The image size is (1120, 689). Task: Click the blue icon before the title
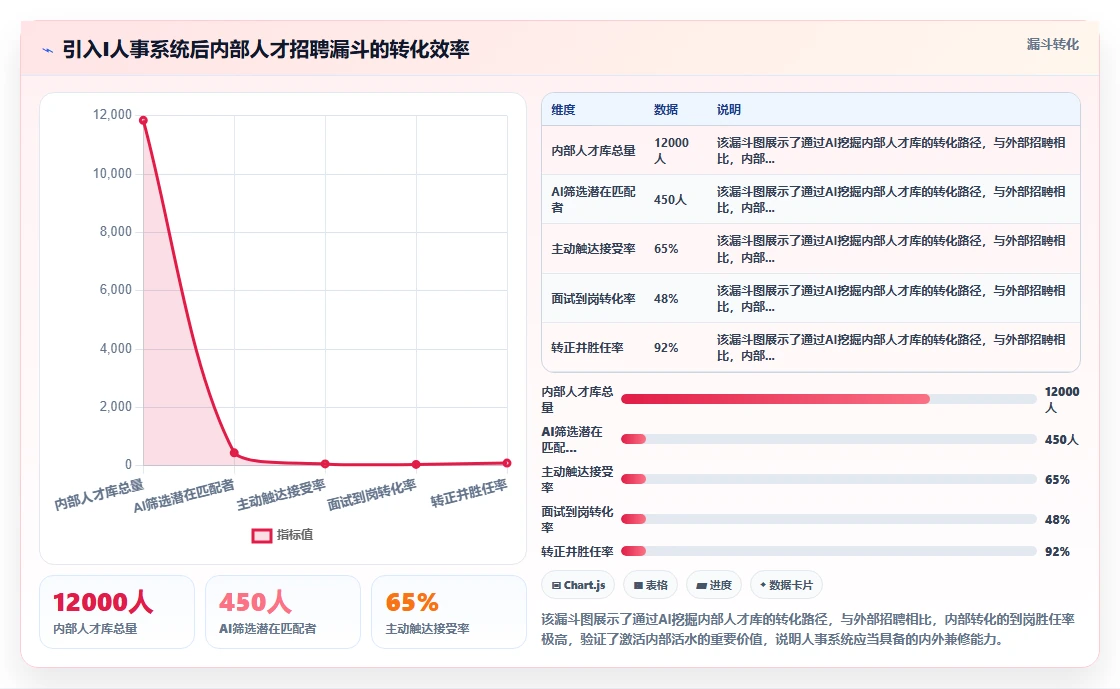click(x=48, y=50)
